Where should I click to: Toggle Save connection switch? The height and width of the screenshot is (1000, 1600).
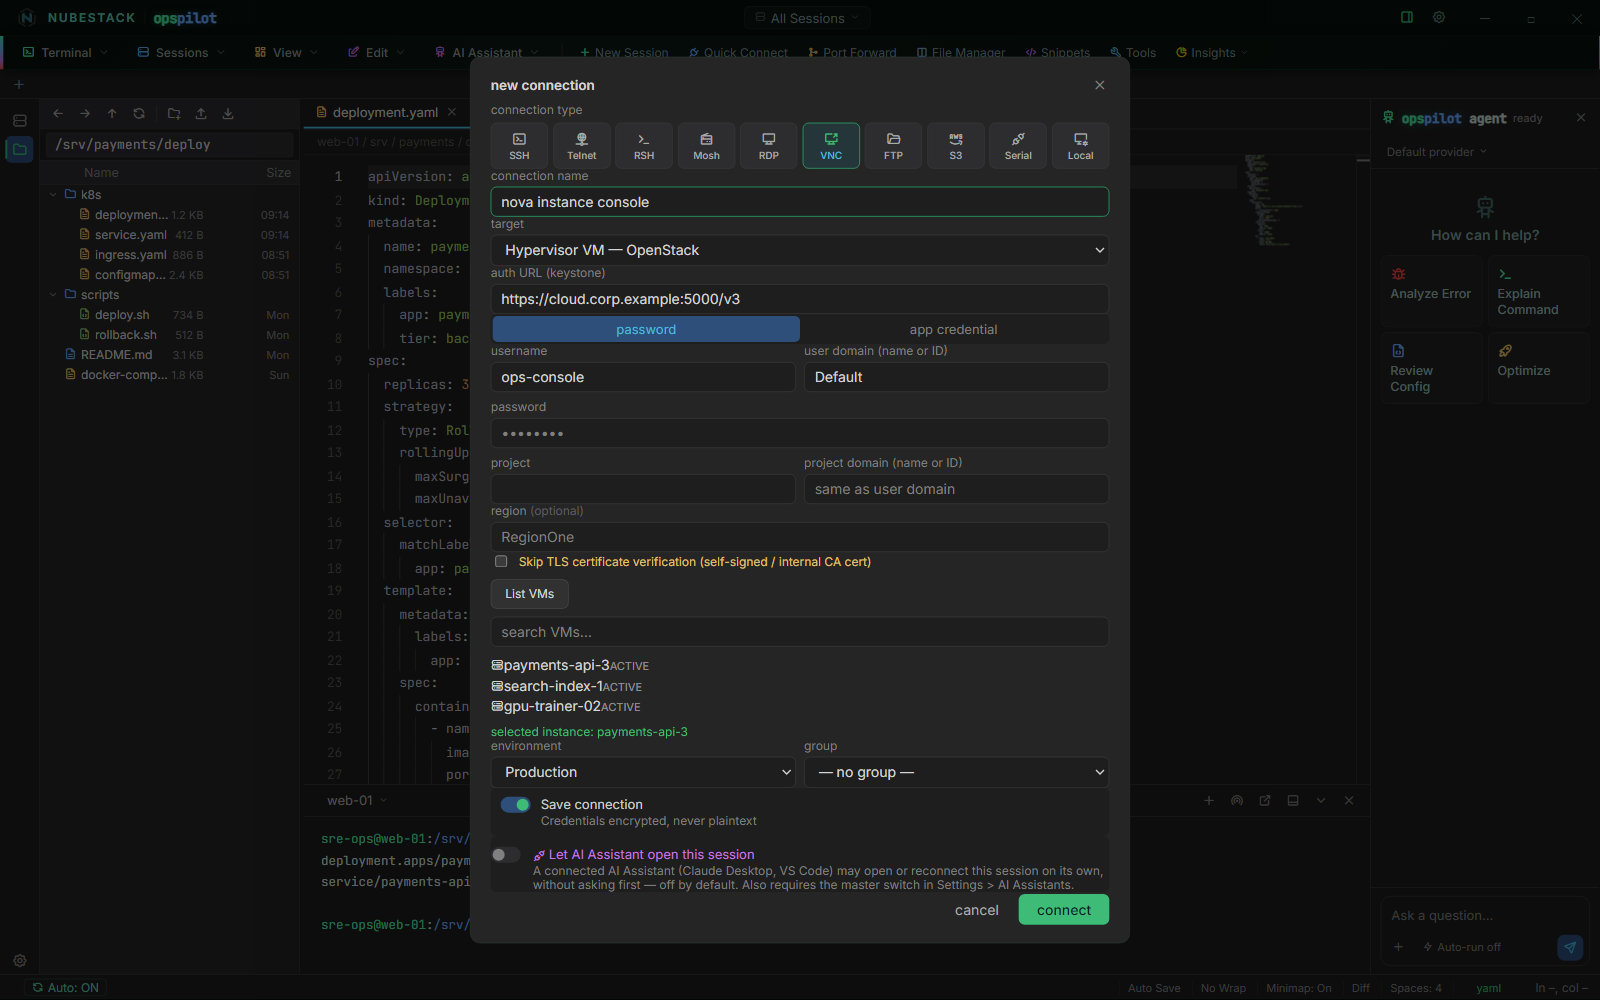pyautogui.click(x=516, y=805)
